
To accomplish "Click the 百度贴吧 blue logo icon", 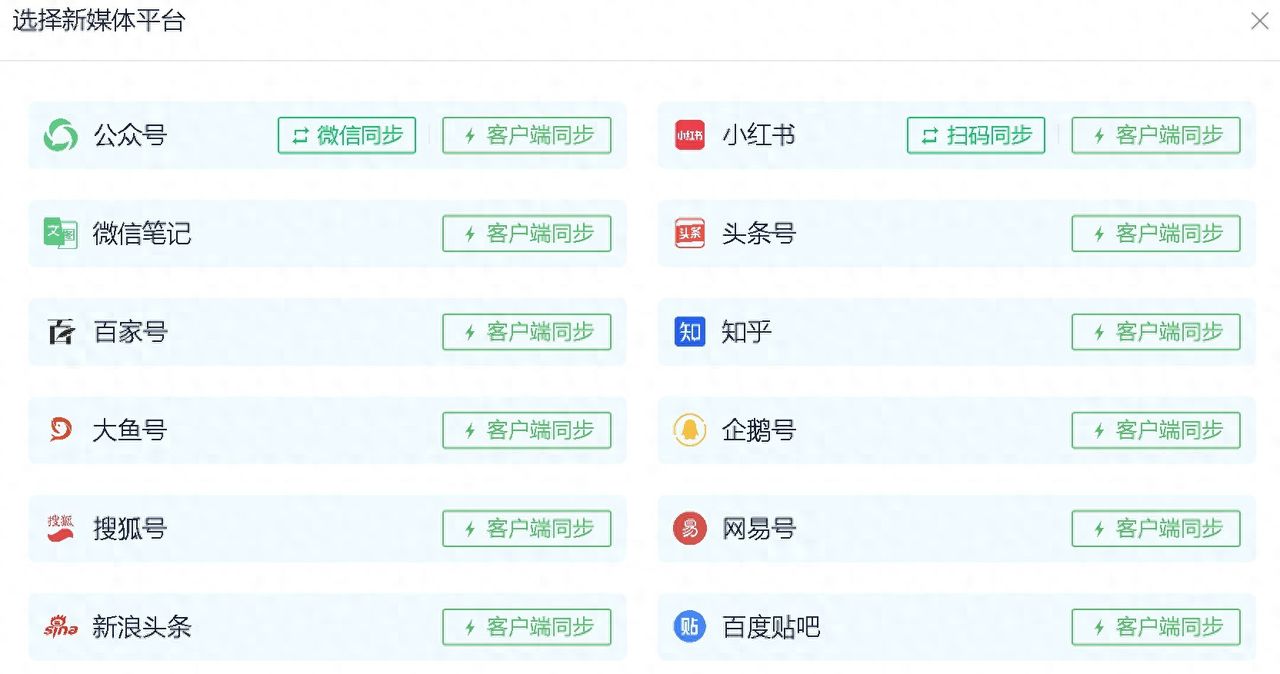I will coord(690,627).
